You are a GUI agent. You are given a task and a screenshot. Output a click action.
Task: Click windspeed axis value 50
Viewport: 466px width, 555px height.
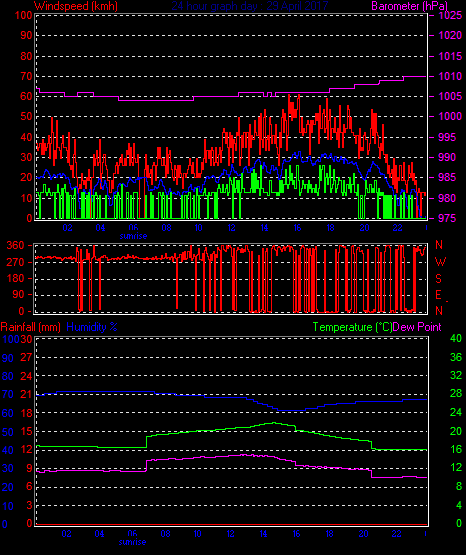(x=27, y=116)
